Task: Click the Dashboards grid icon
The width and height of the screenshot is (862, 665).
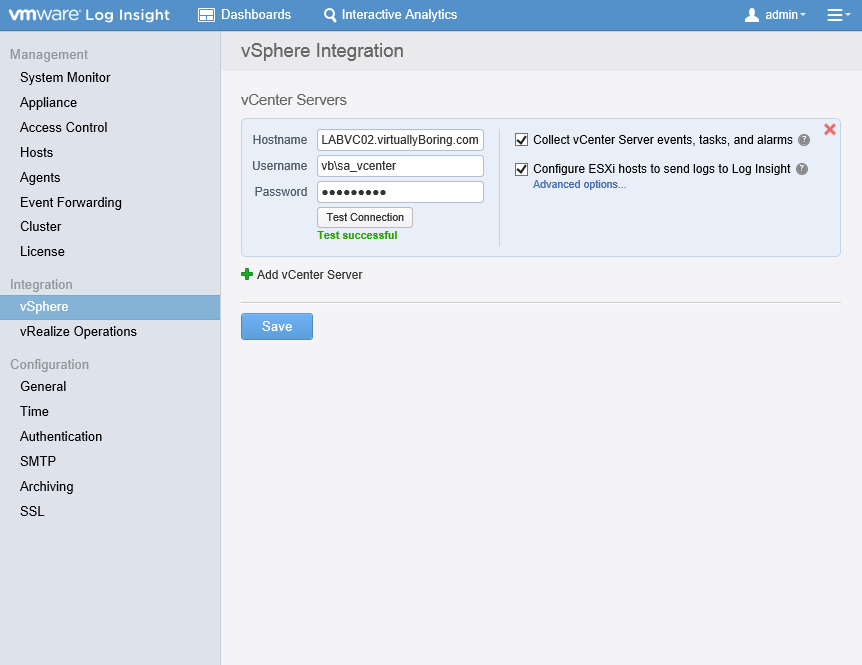Action: click(206, 15)
